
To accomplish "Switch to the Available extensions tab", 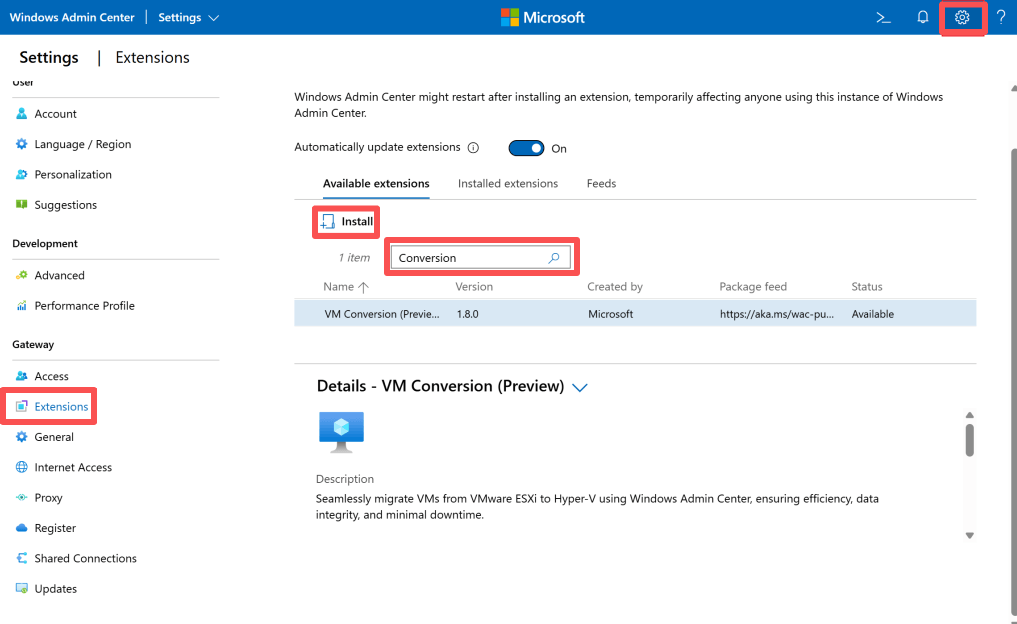I will 376,184.
